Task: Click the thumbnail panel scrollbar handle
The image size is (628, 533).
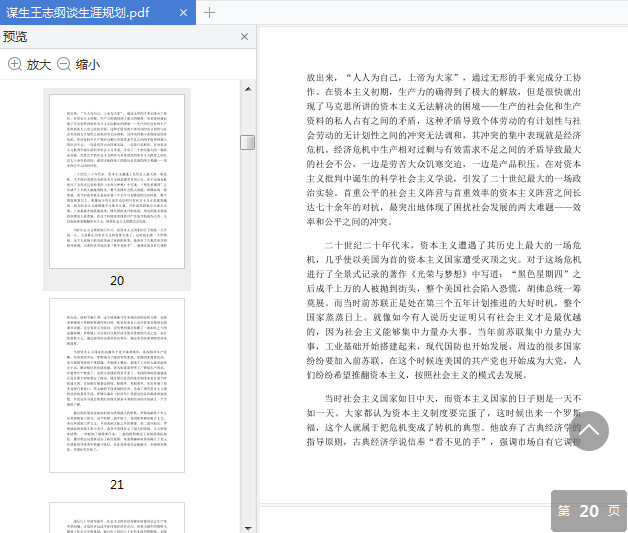Action: pyautogui.click(x=248, y=142)
